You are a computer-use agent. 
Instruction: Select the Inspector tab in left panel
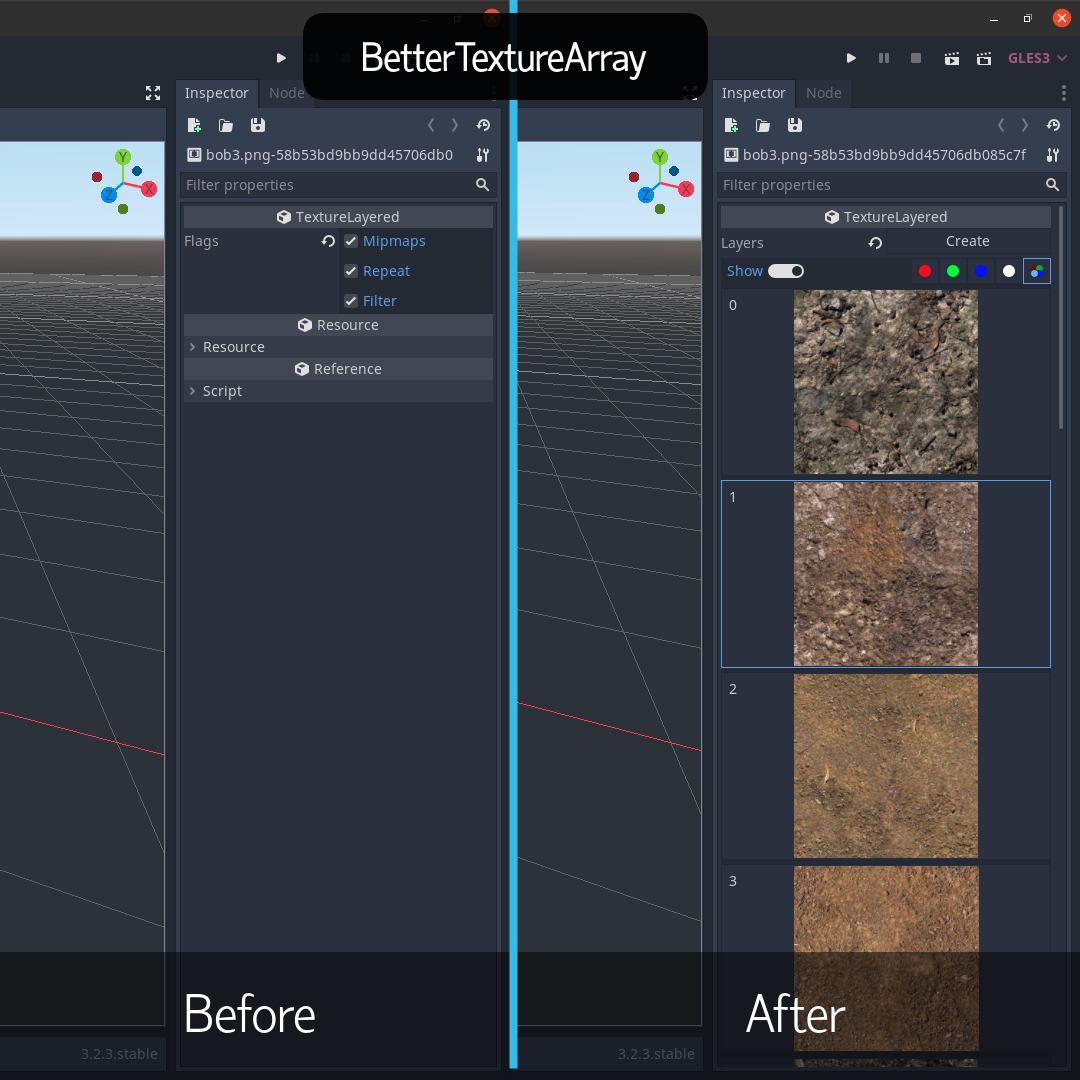point(216,93)
